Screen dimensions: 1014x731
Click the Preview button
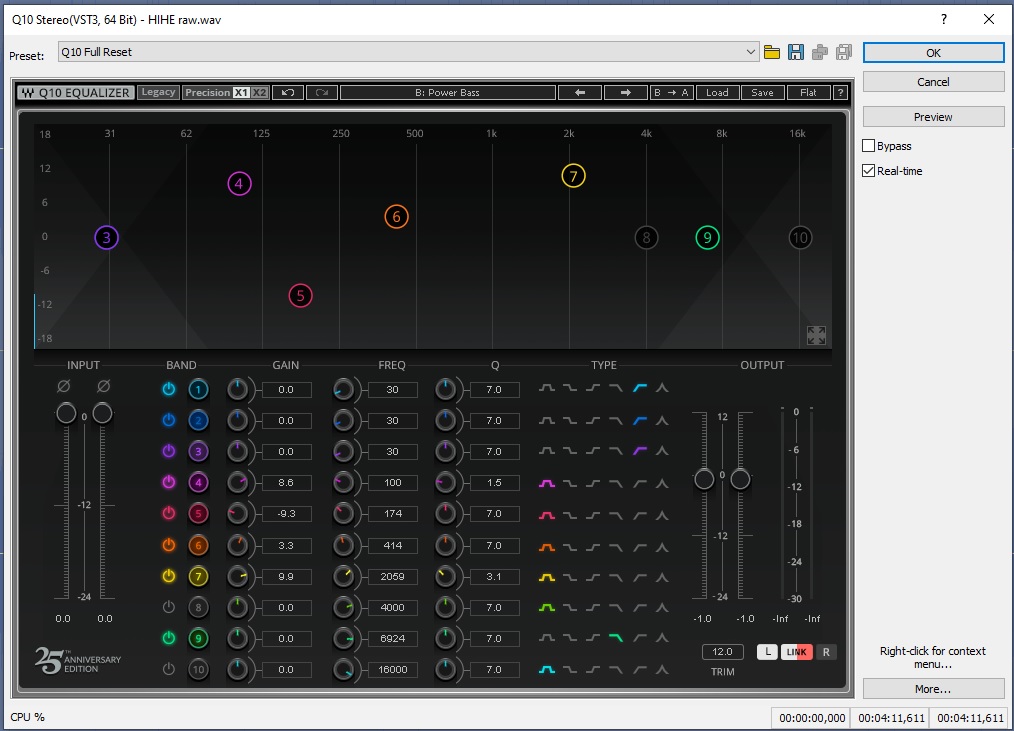tap(933, 117)
